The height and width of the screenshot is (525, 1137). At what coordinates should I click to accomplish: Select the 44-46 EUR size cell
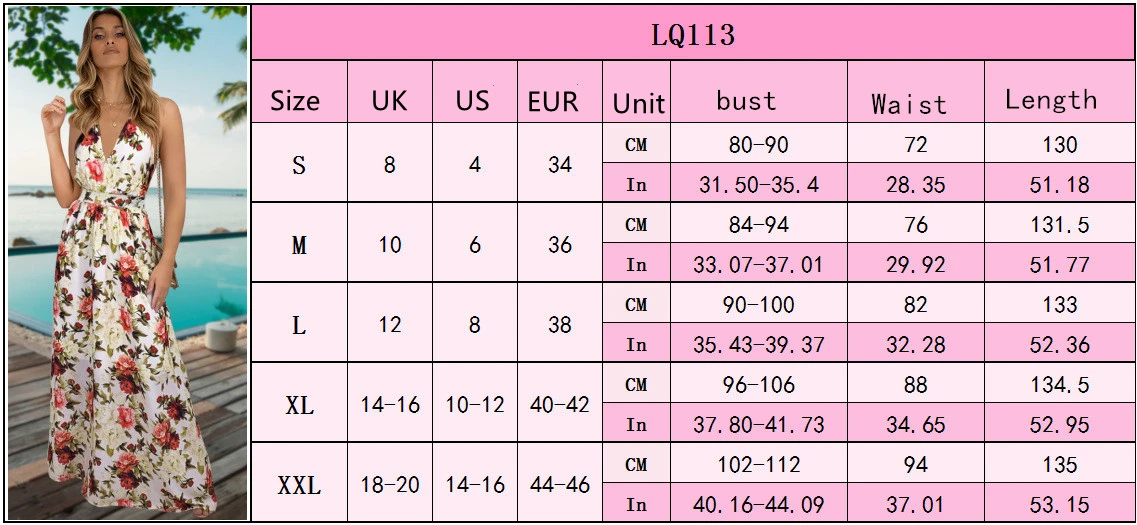click(560, 485)
